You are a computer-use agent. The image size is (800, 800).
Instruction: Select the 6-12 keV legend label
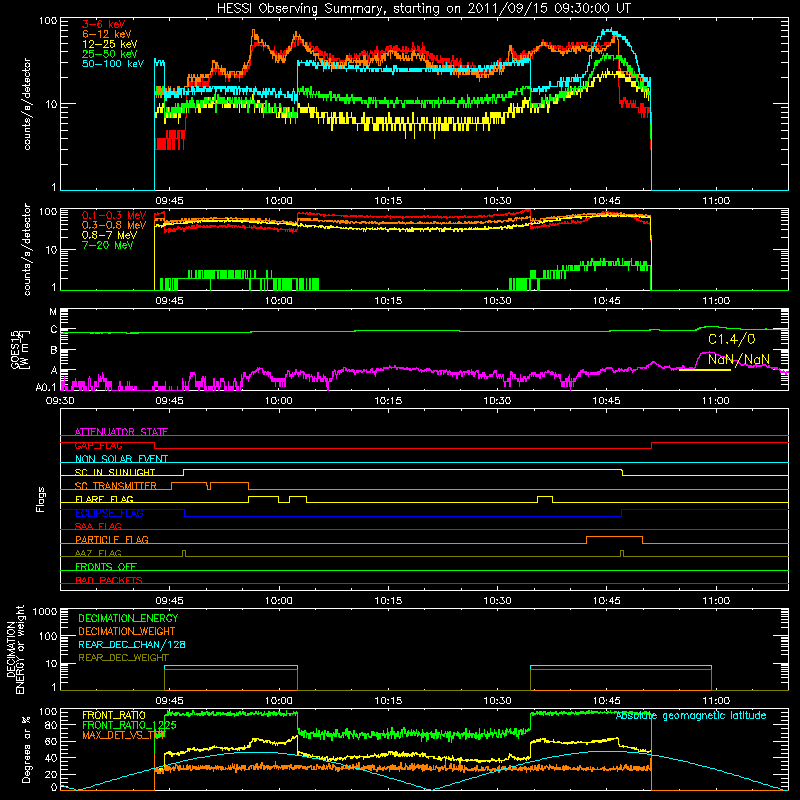pyautogui.click(x=107, y=34)
